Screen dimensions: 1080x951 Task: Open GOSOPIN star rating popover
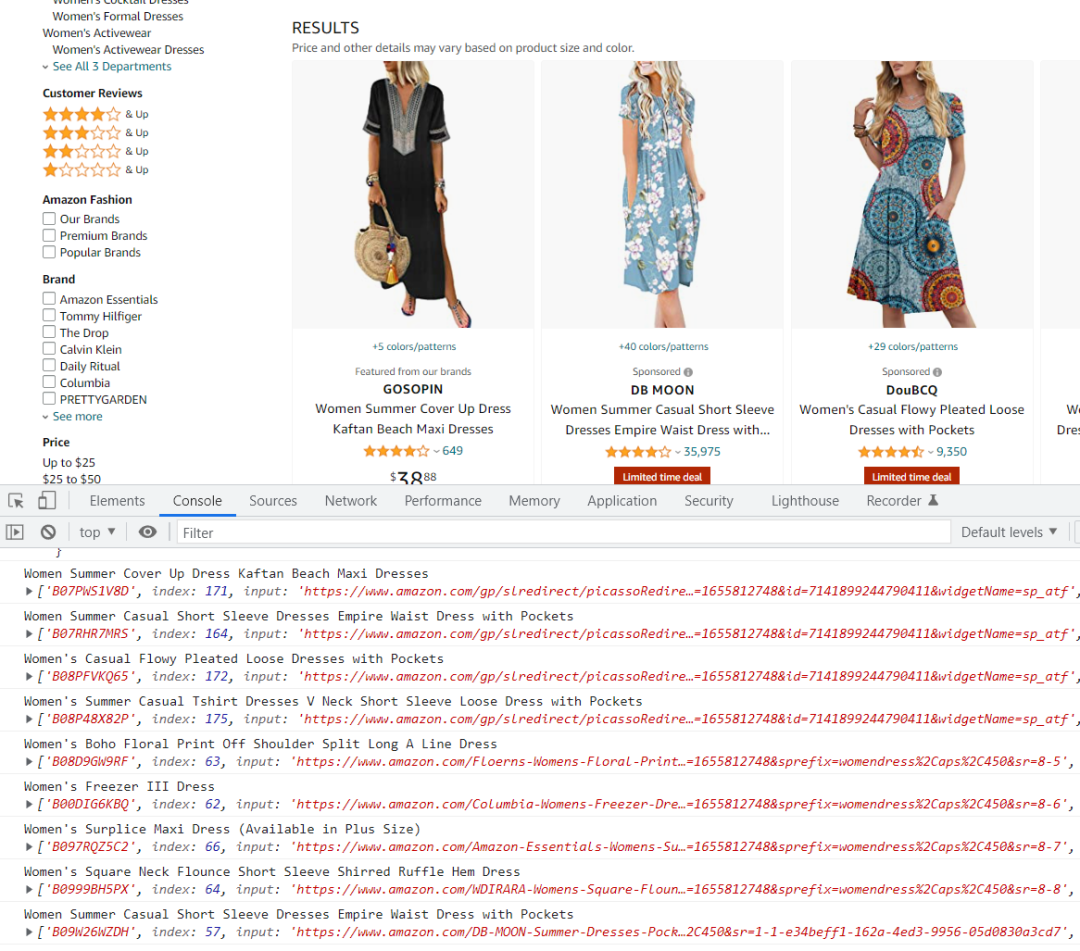[401, 451]
